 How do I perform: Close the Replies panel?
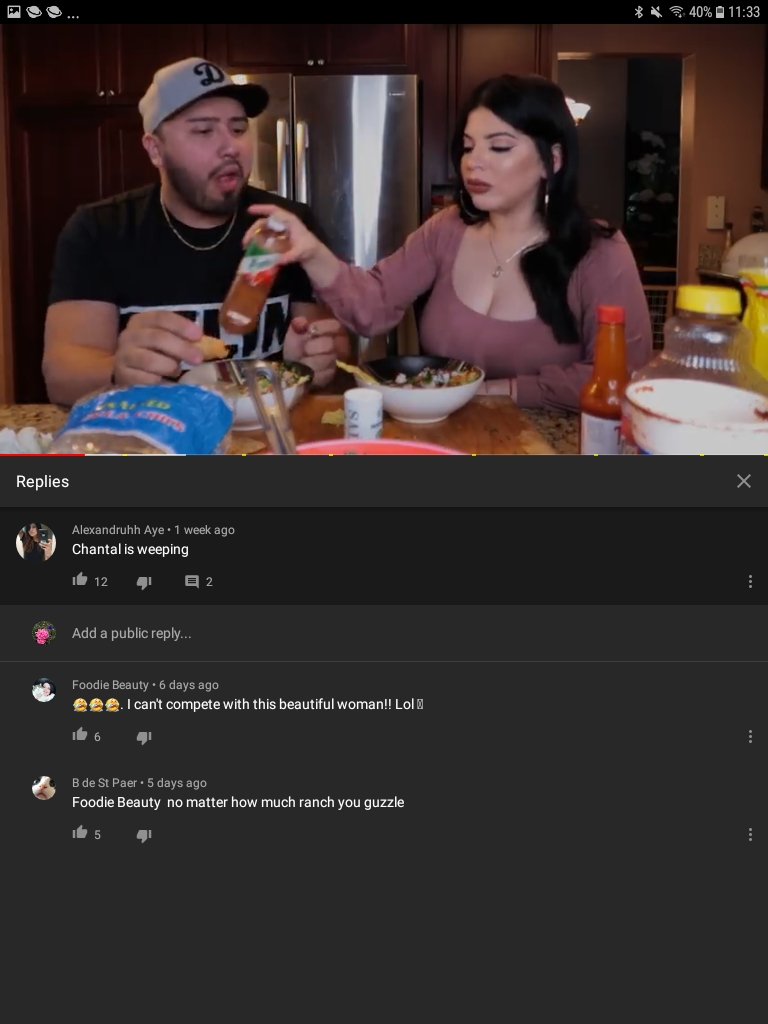[743, 481]
